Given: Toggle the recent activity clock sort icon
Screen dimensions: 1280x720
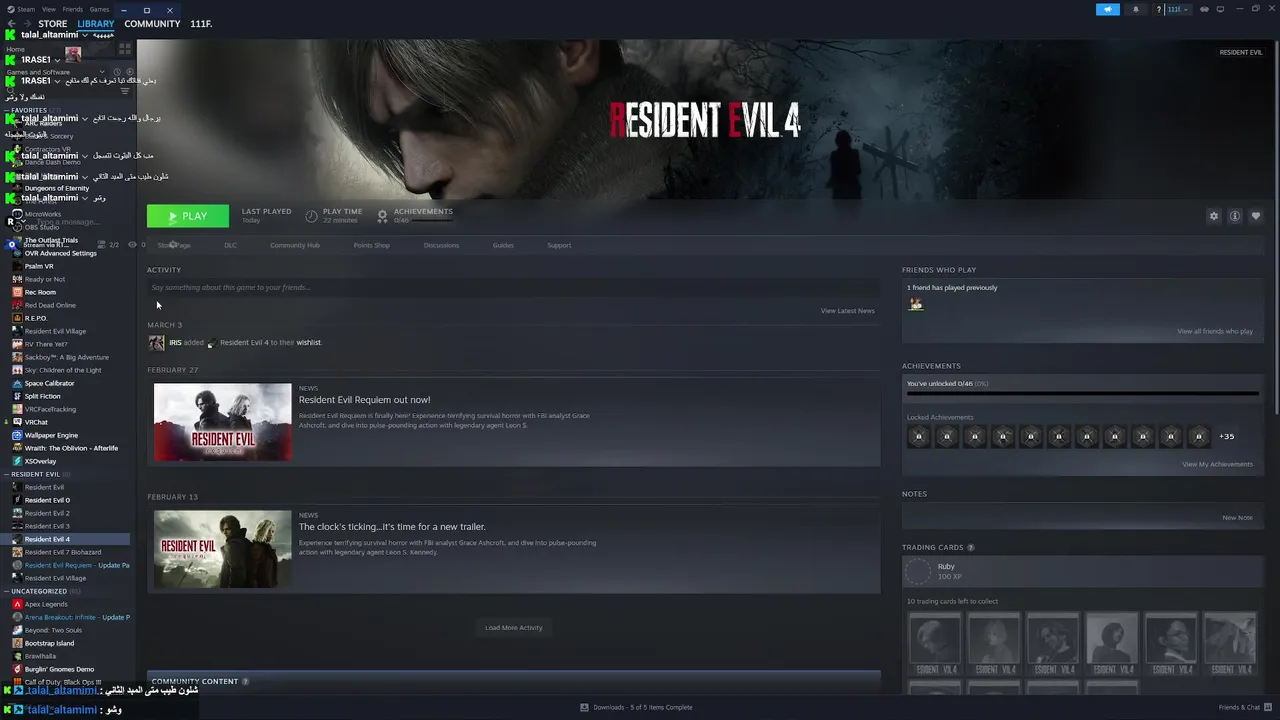Looking at the screenshot, I should pyautogui.click(x=116, y=72).
